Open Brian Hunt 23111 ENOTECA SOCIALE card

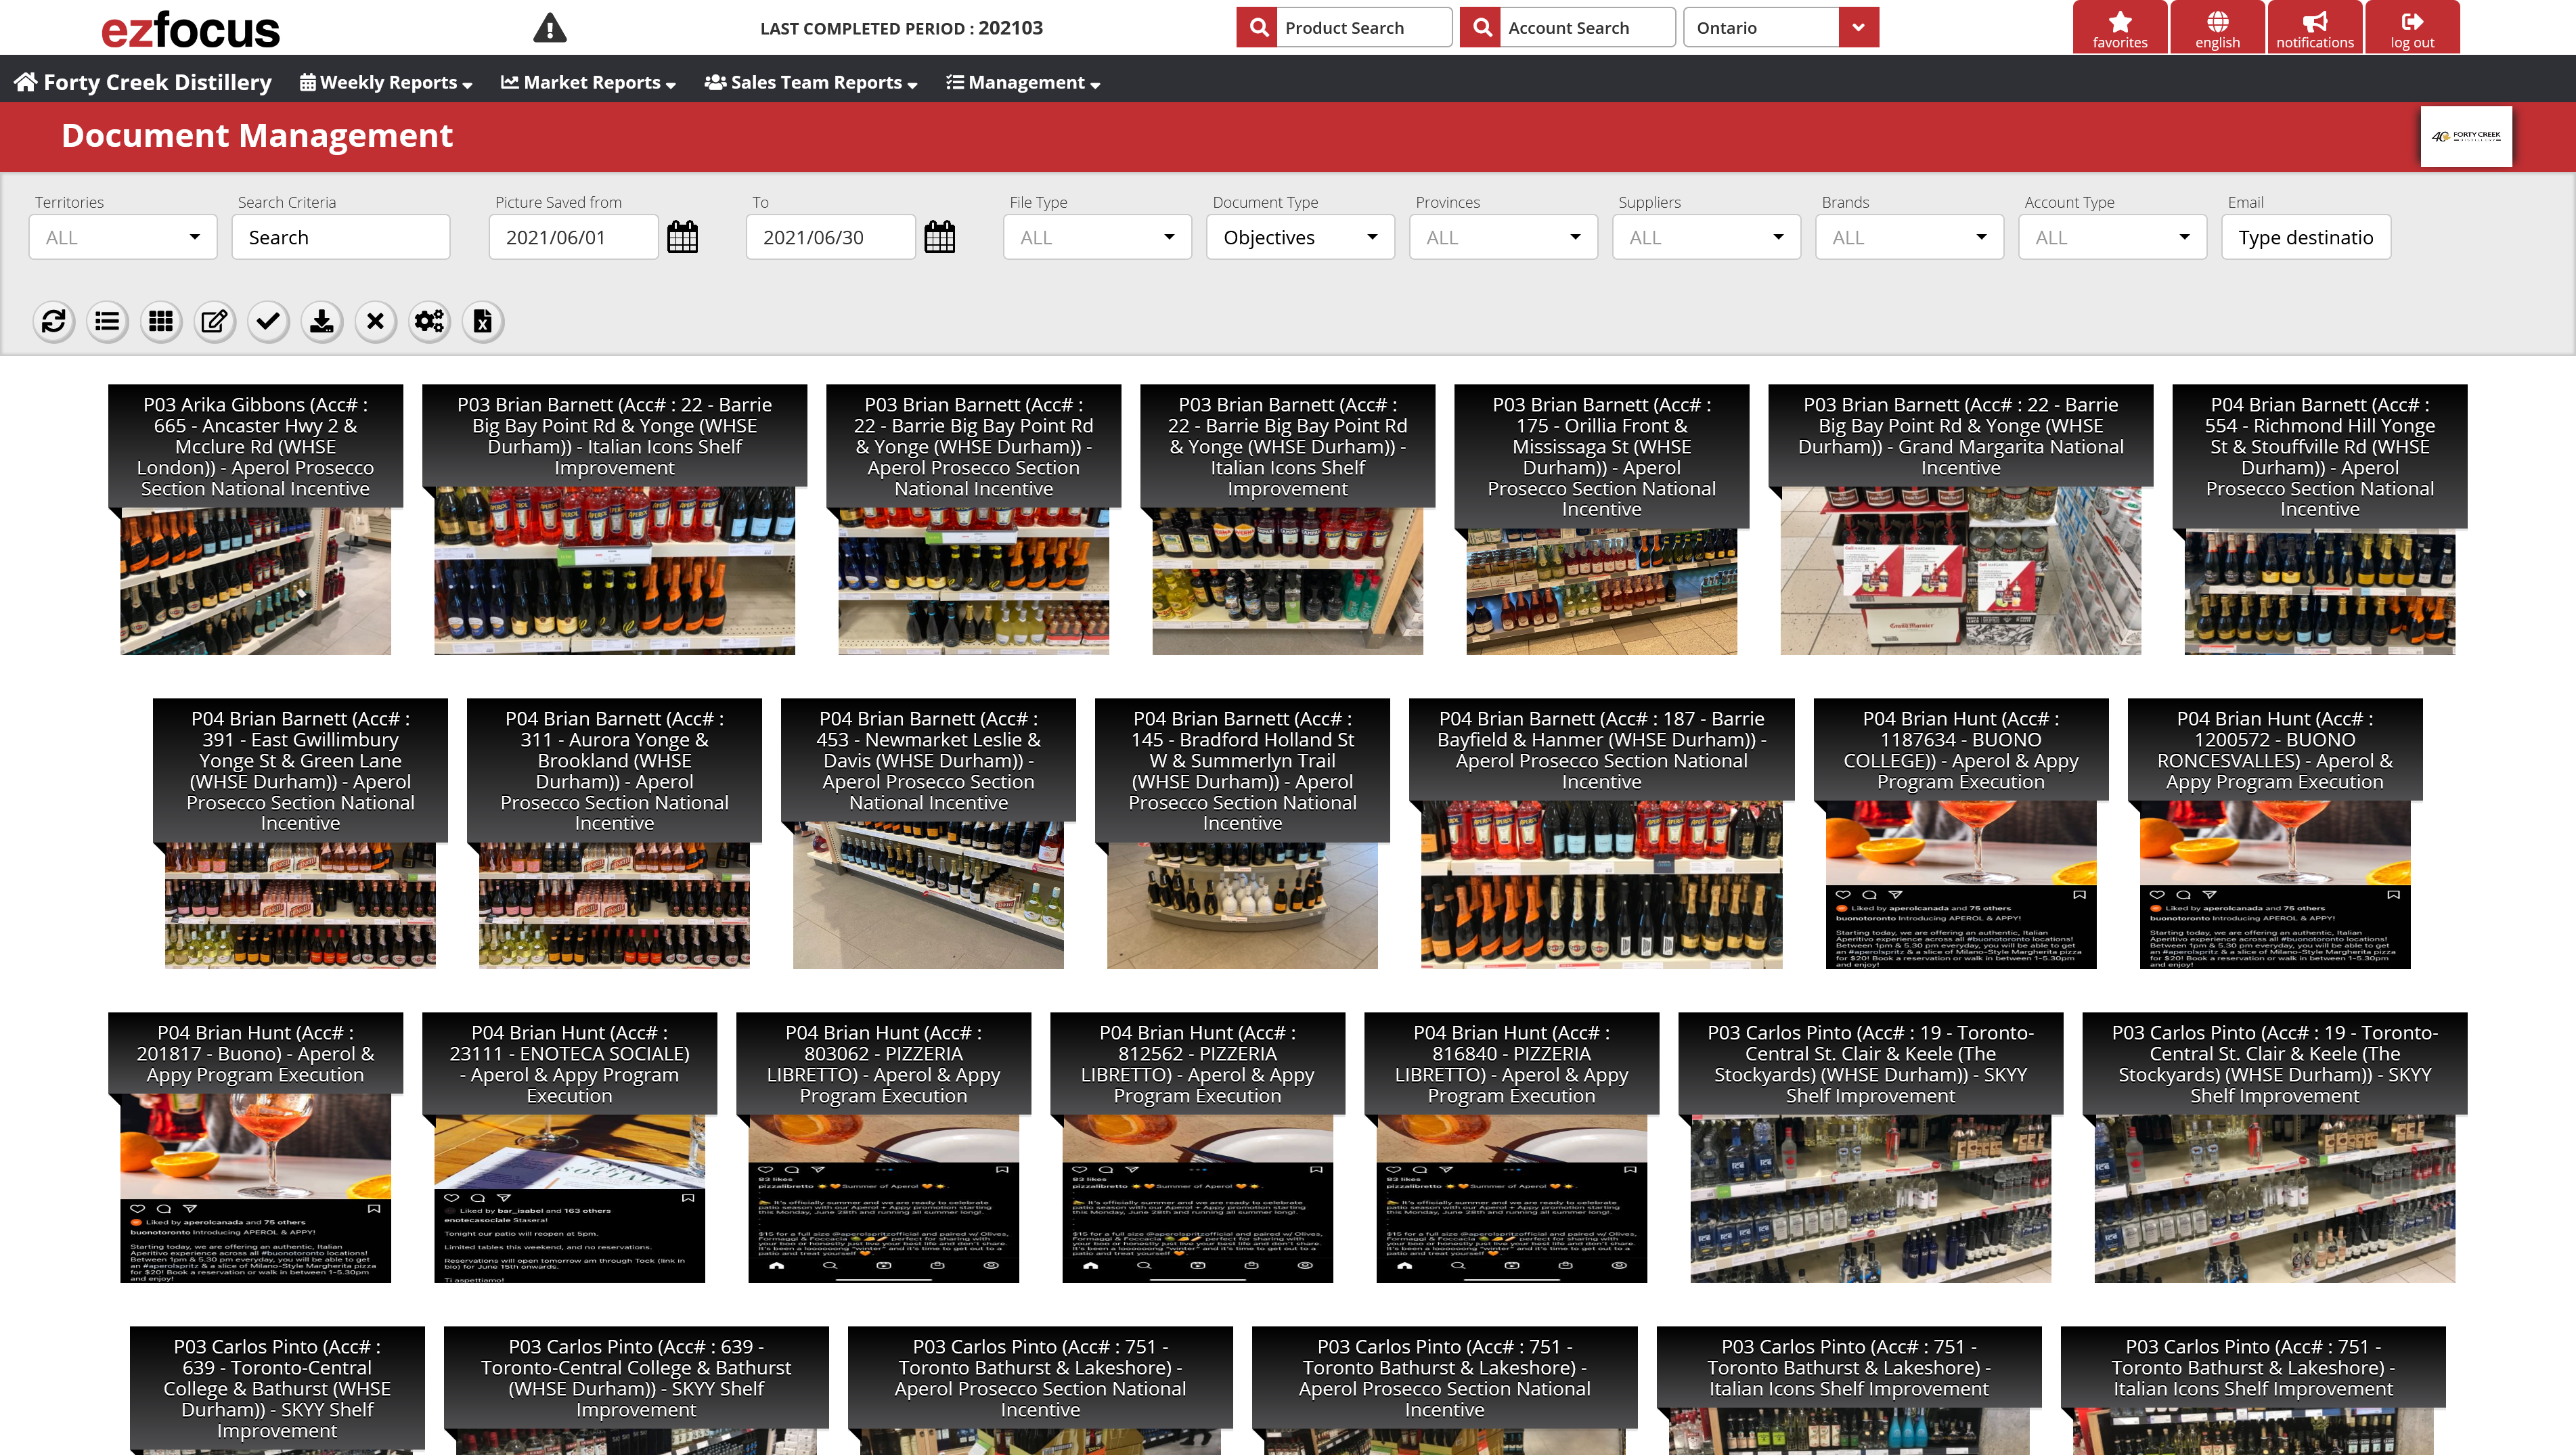click(569, 1148)
